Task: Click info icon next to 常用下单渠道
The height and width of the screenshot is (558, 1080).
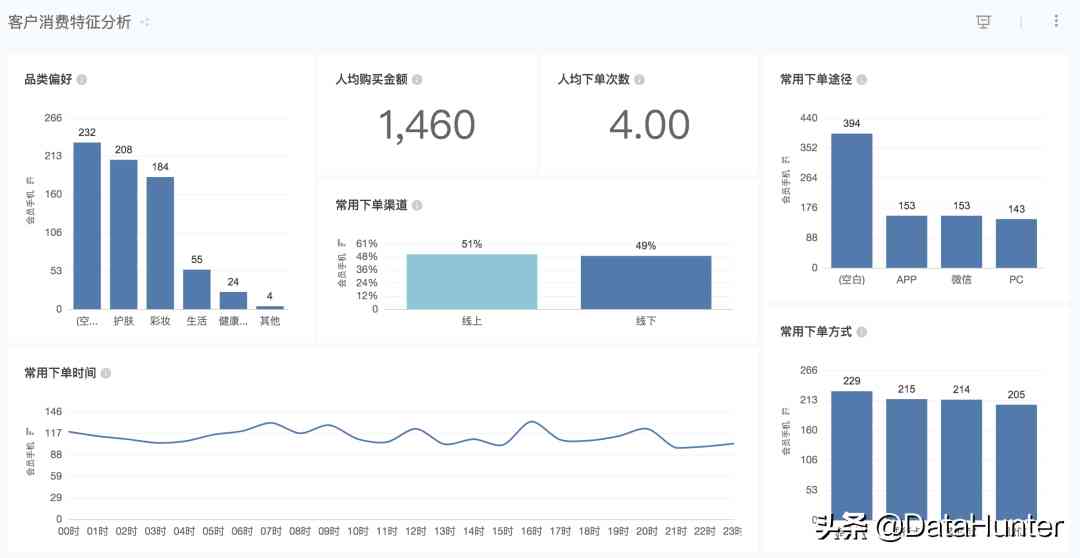Action: 417,205
